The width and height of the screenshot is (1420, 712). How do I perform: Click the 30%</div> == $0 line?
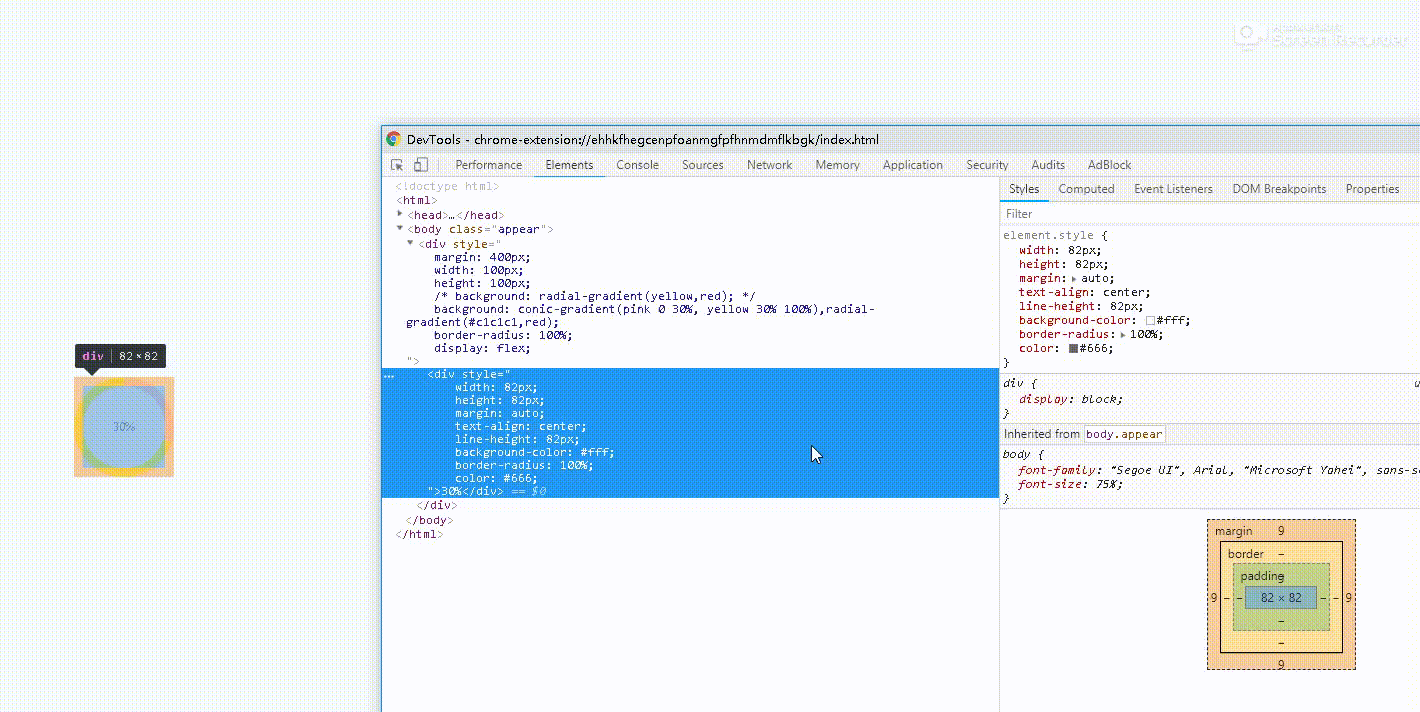(x=488, y=491)
